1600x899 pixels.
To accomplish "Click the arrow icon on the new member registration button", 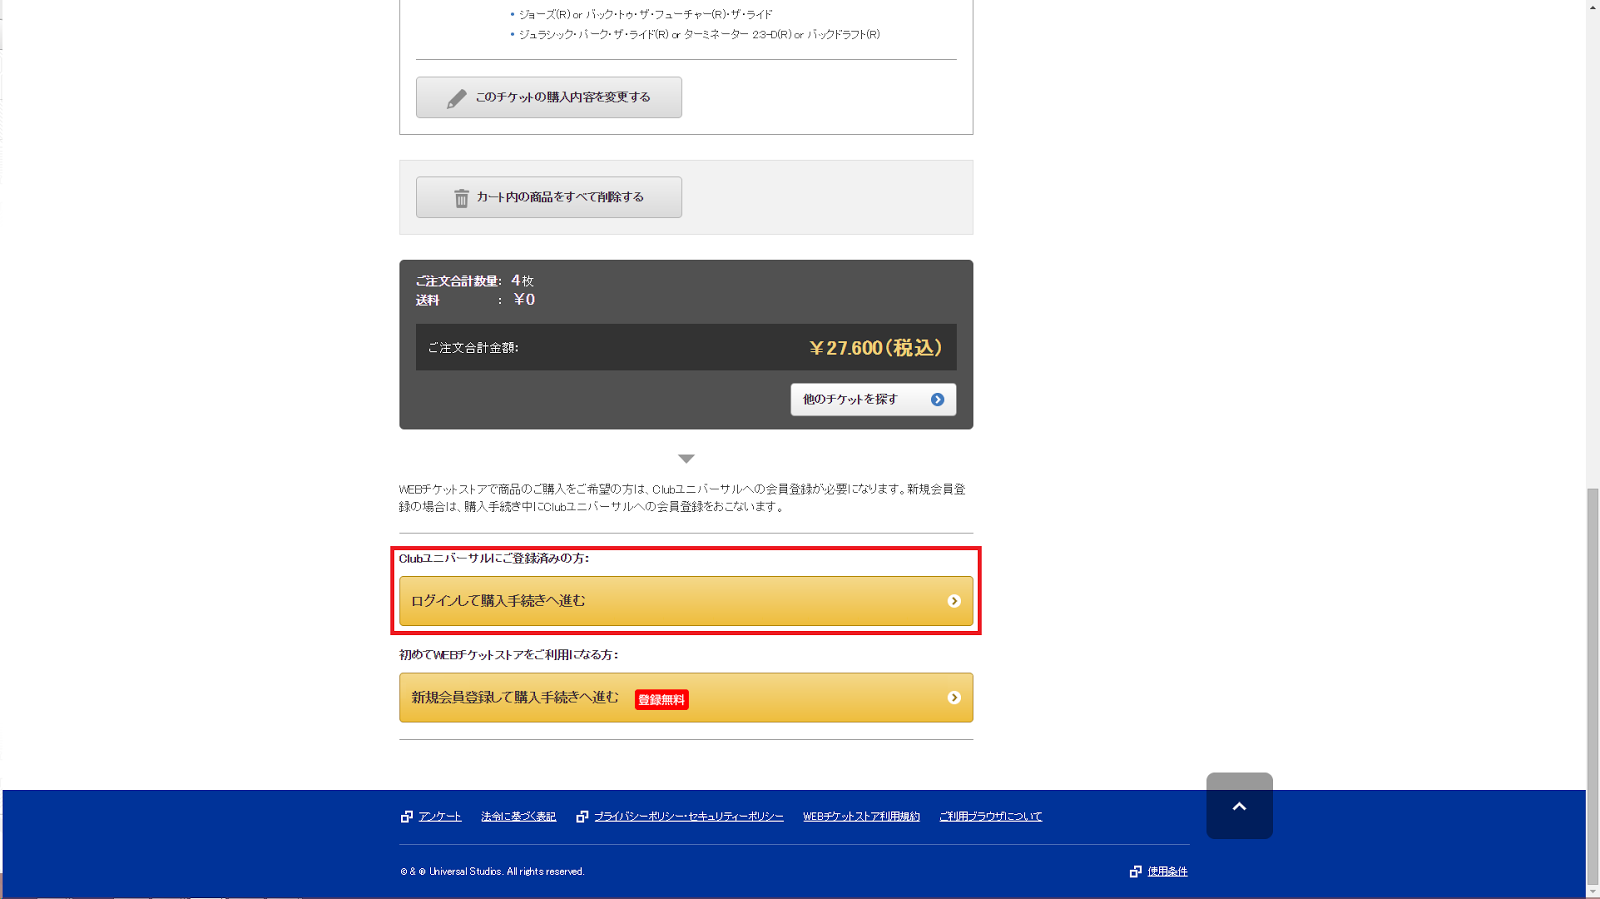I will click(x=954, y=698).
